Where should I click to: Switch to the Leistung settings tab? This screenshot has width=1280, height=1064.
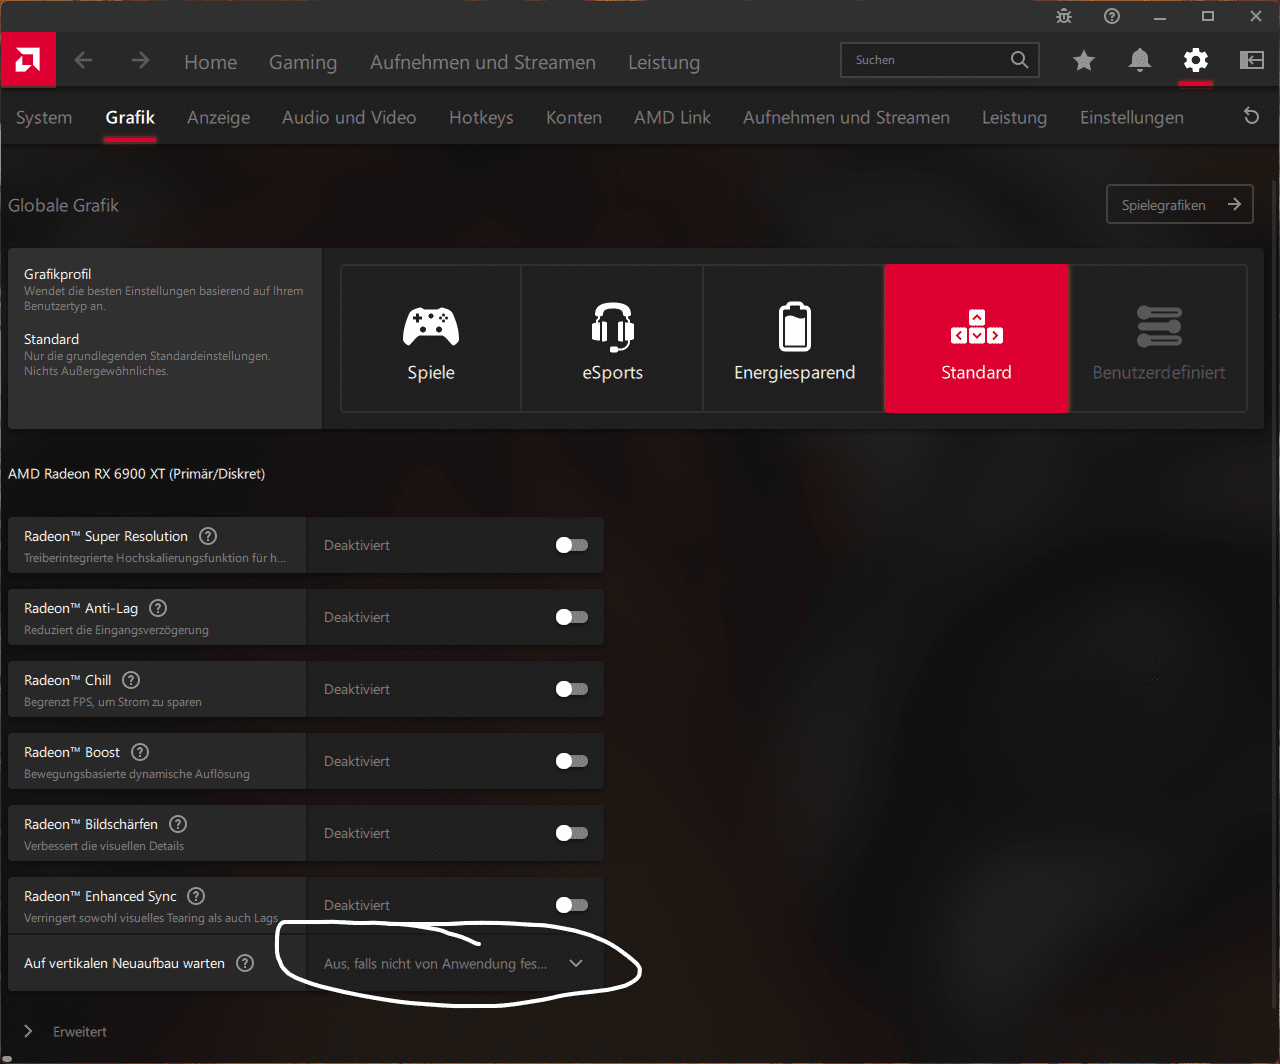pyautogui.click(x=1014, y=118)
